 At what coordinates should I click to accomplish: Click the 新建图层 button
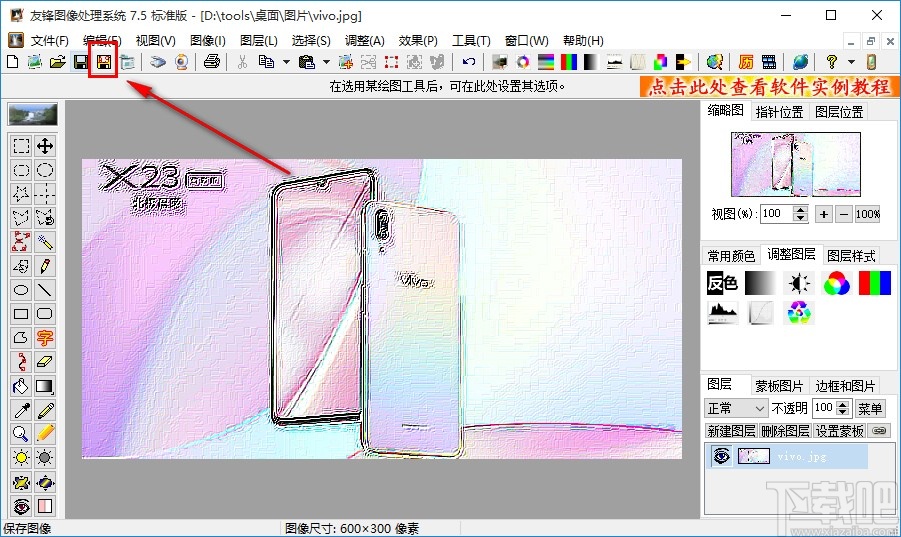[731, 431]
